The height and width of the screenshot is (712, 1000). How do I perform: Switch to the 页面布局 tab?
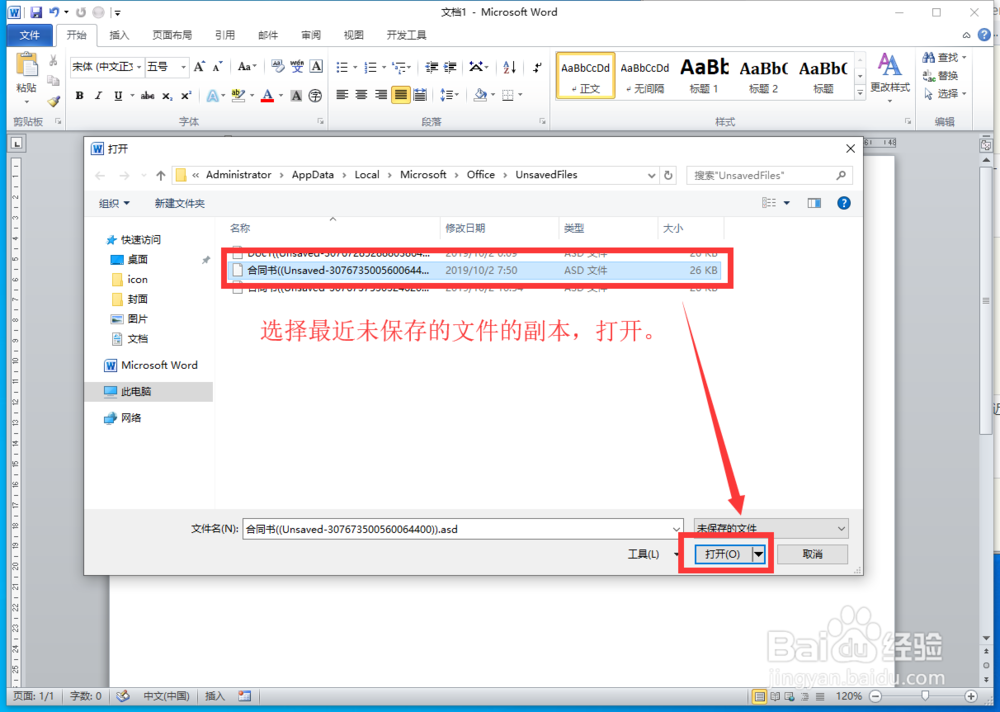pyautogui.click(x=172, y=35)
